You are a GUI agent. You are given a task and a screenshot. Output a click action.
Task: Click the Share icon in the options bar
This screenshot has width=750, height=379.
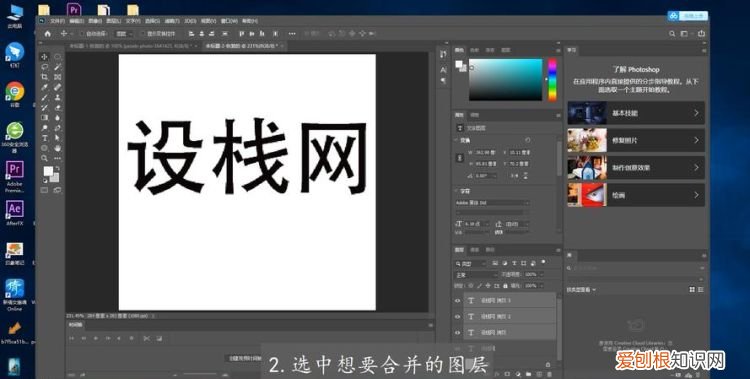pyautogui.click(x=701, y=33)
